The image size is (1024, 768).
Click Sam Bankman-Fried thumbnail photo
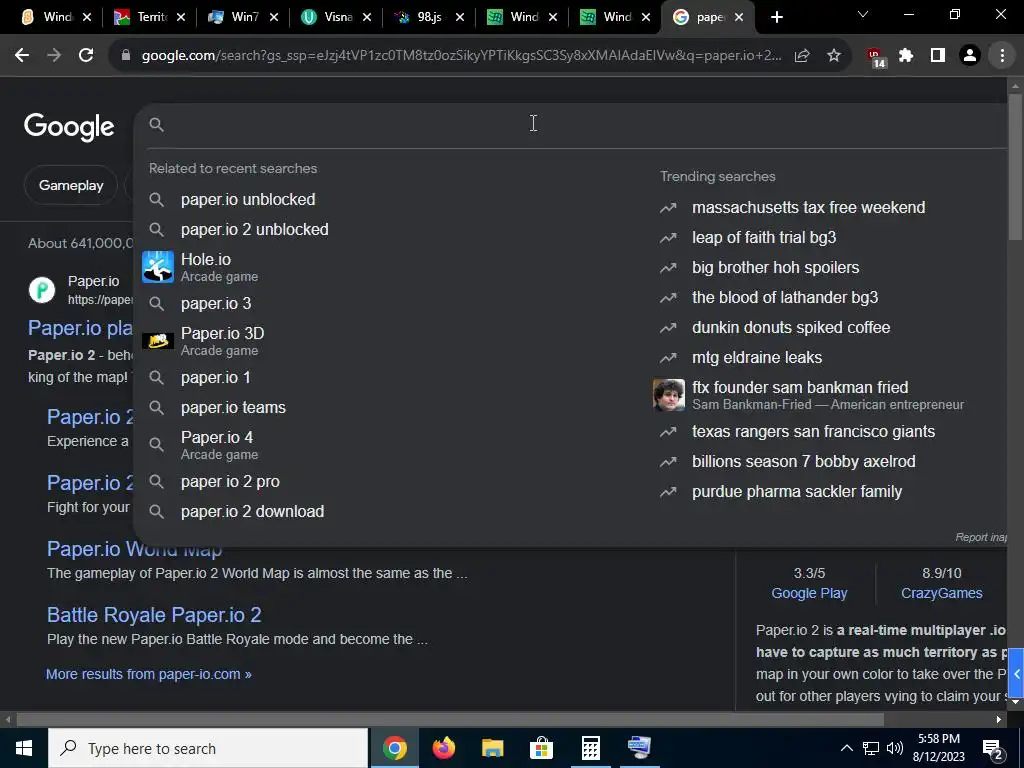[669, 394]
